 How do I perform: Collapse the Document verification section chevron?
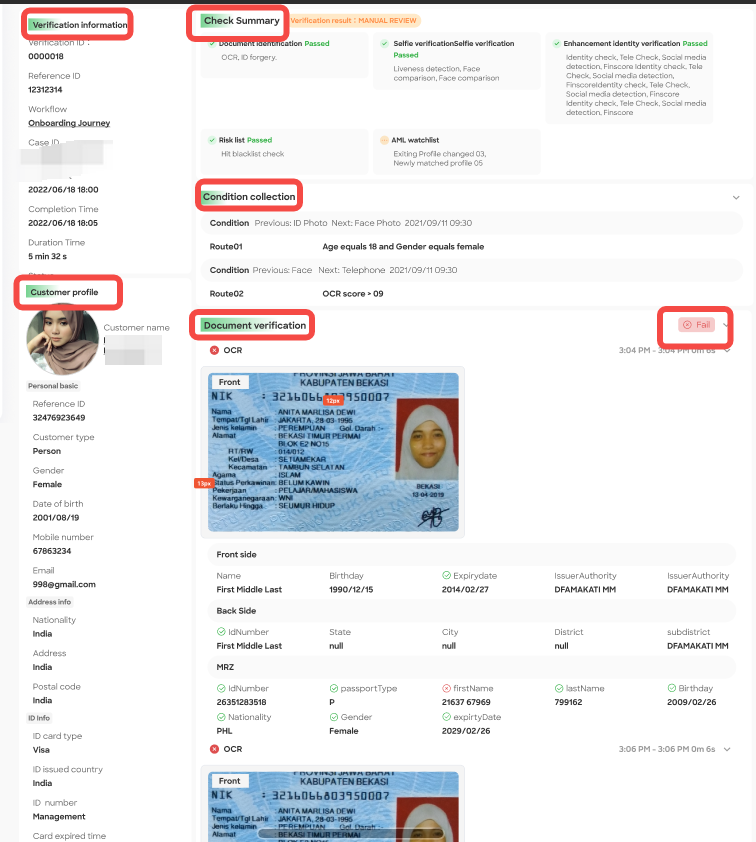pos(726,325)
